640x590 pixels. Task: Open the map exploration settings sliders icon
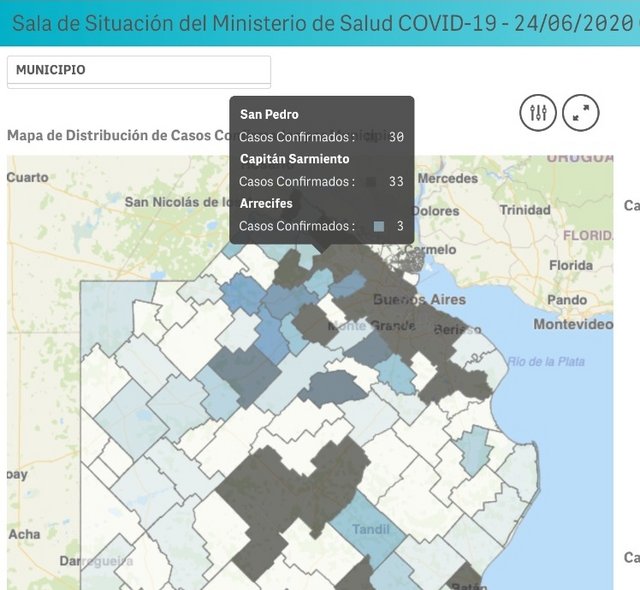538,112
